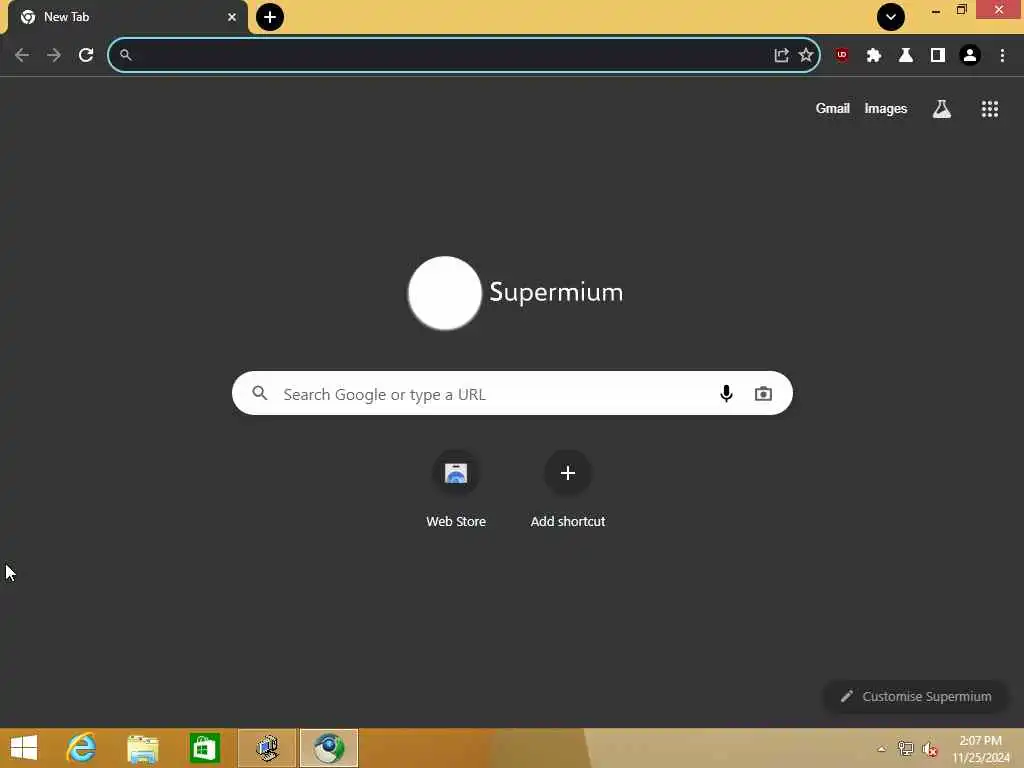Minimize the browser window
Screen dimensions: 1024x768
(936, 10)
